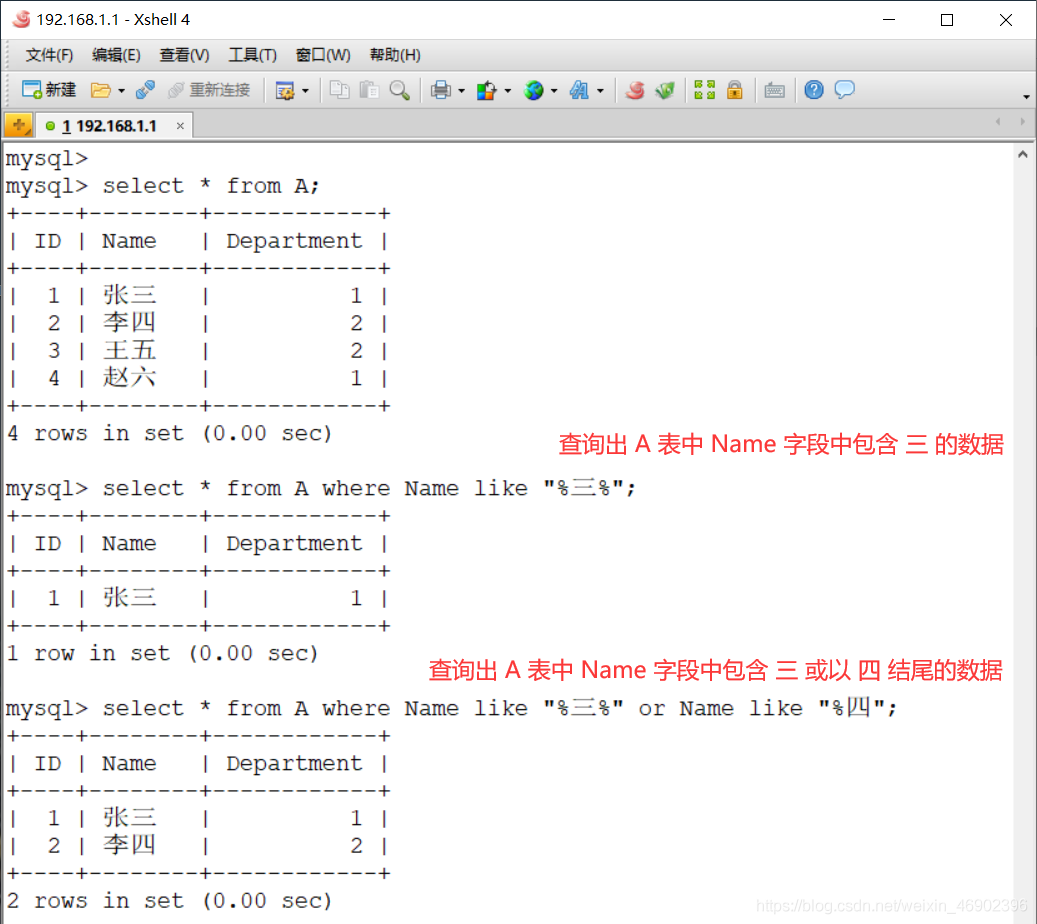Open the 工具(T) menu
The image size is (1037, 924).
tap(252, 55)
